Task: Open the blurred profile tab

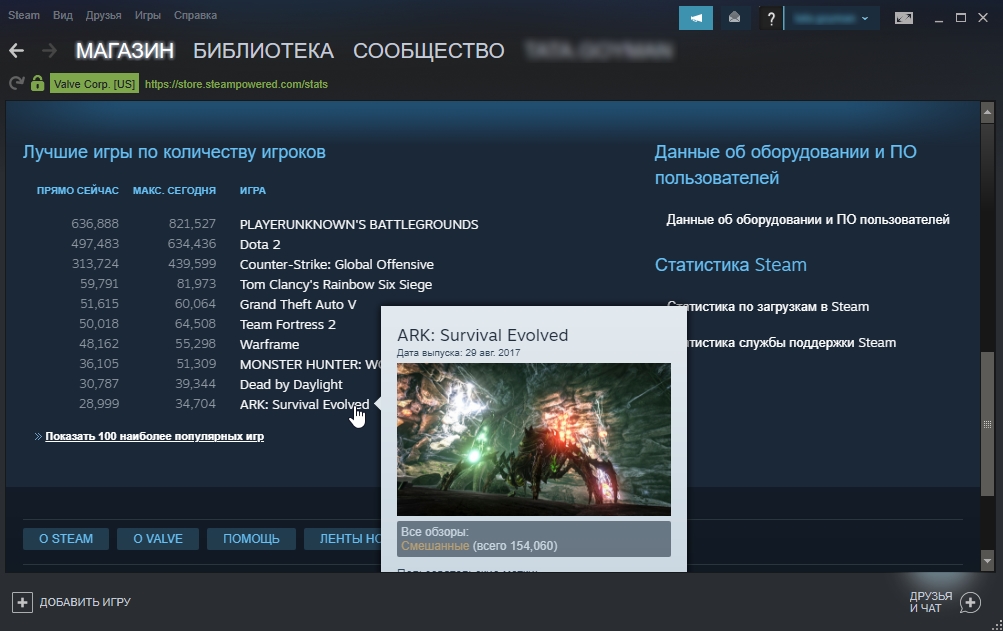Action: 598,51
